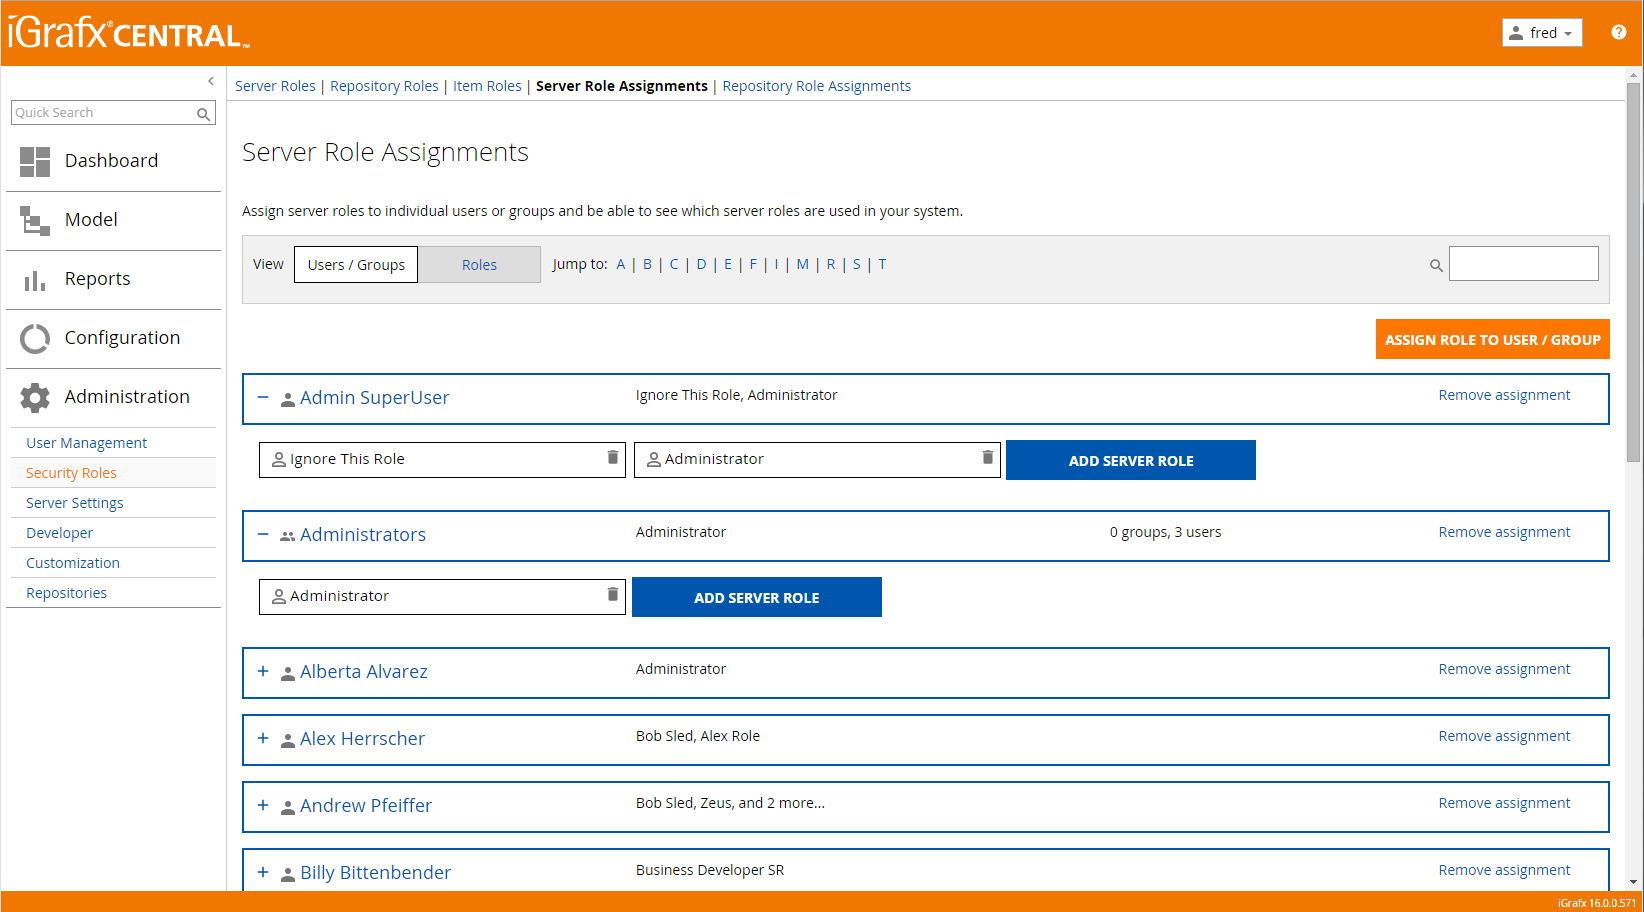The width and height of the screenshot is (1644, 912).
Task: Open the Item Roles page
Action: (487, 85)
